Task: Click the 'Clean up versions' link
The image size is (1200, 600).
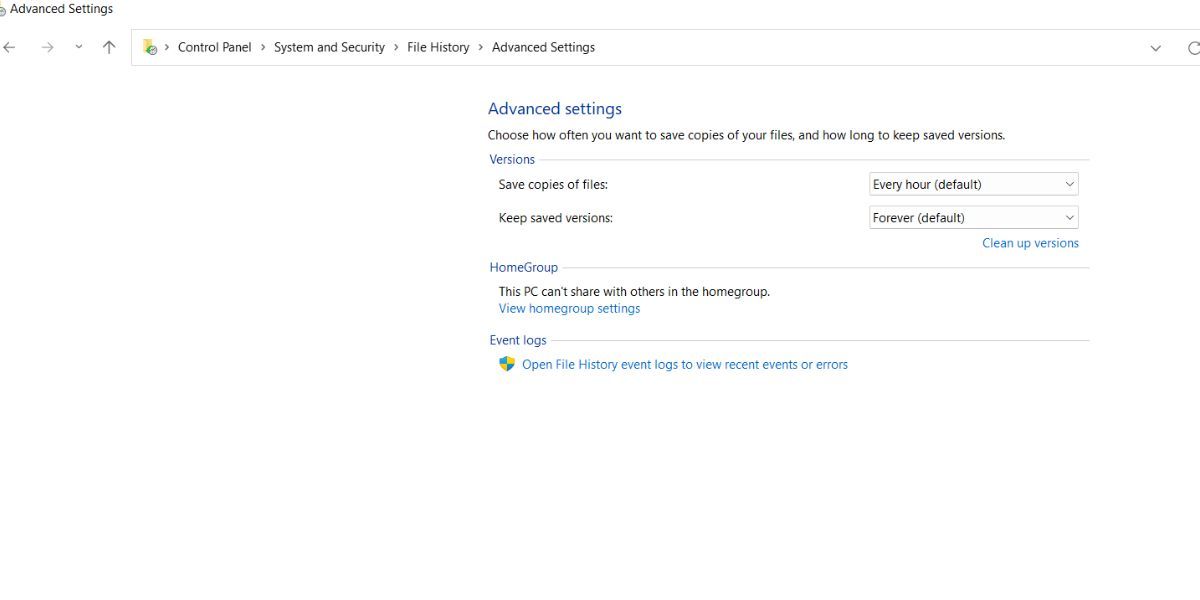Action: click(x=1030, y=243)
